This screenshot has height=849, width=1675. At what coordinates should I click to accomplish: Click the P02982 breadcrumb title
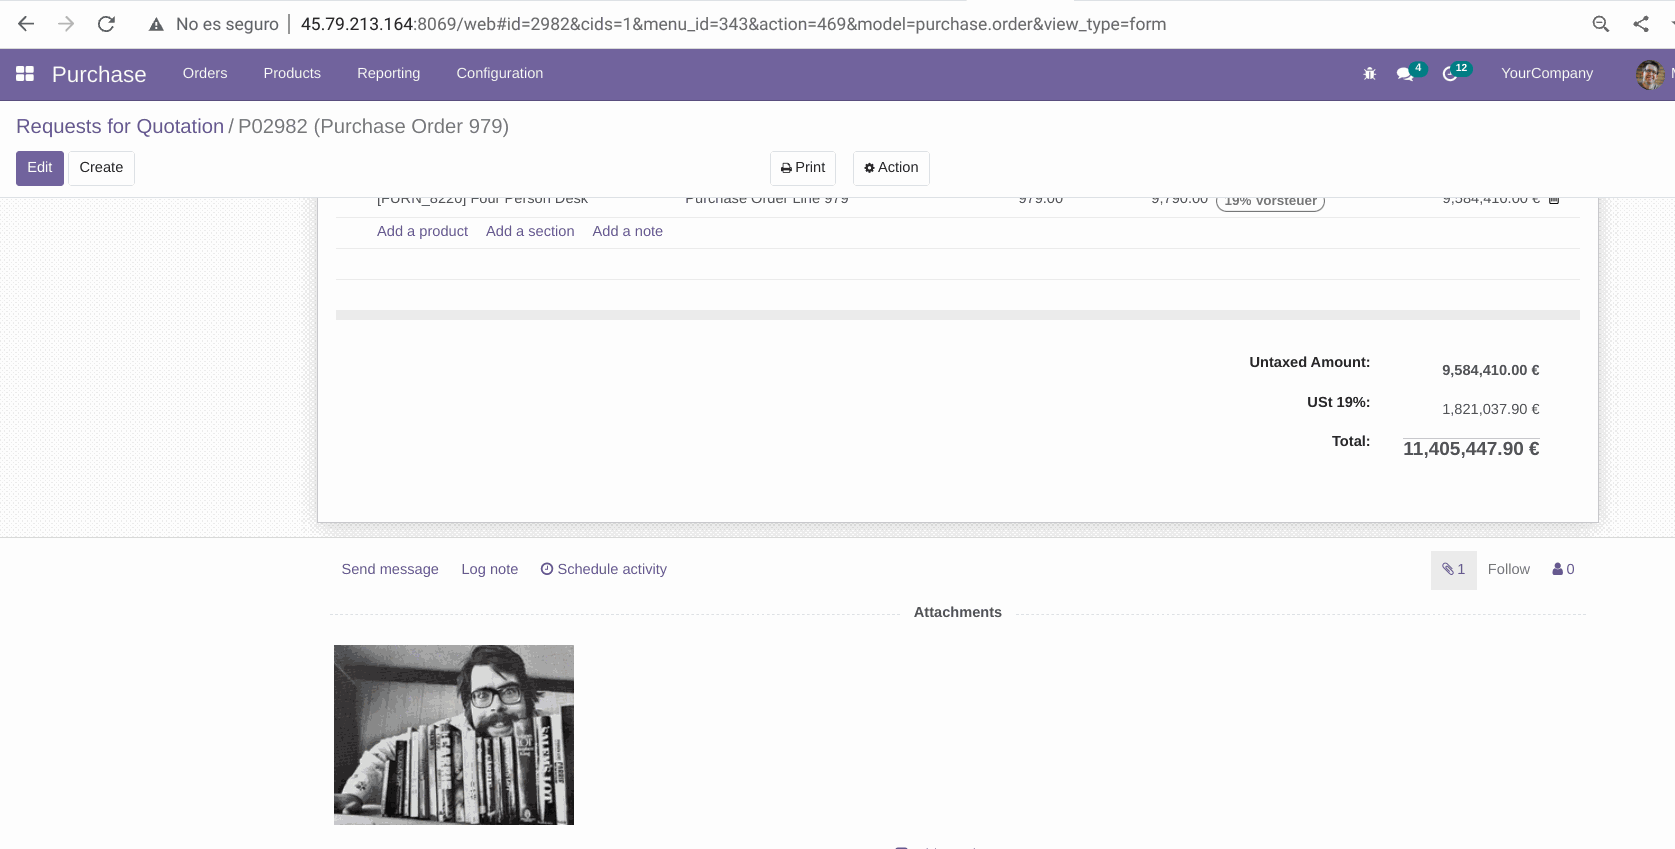pos(373,127)
